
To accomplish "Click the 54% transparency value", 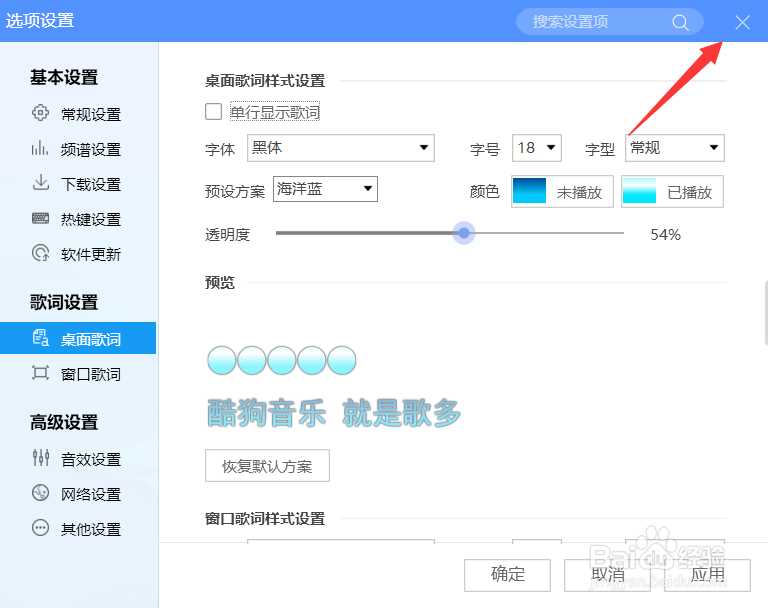I will point(665,235).
